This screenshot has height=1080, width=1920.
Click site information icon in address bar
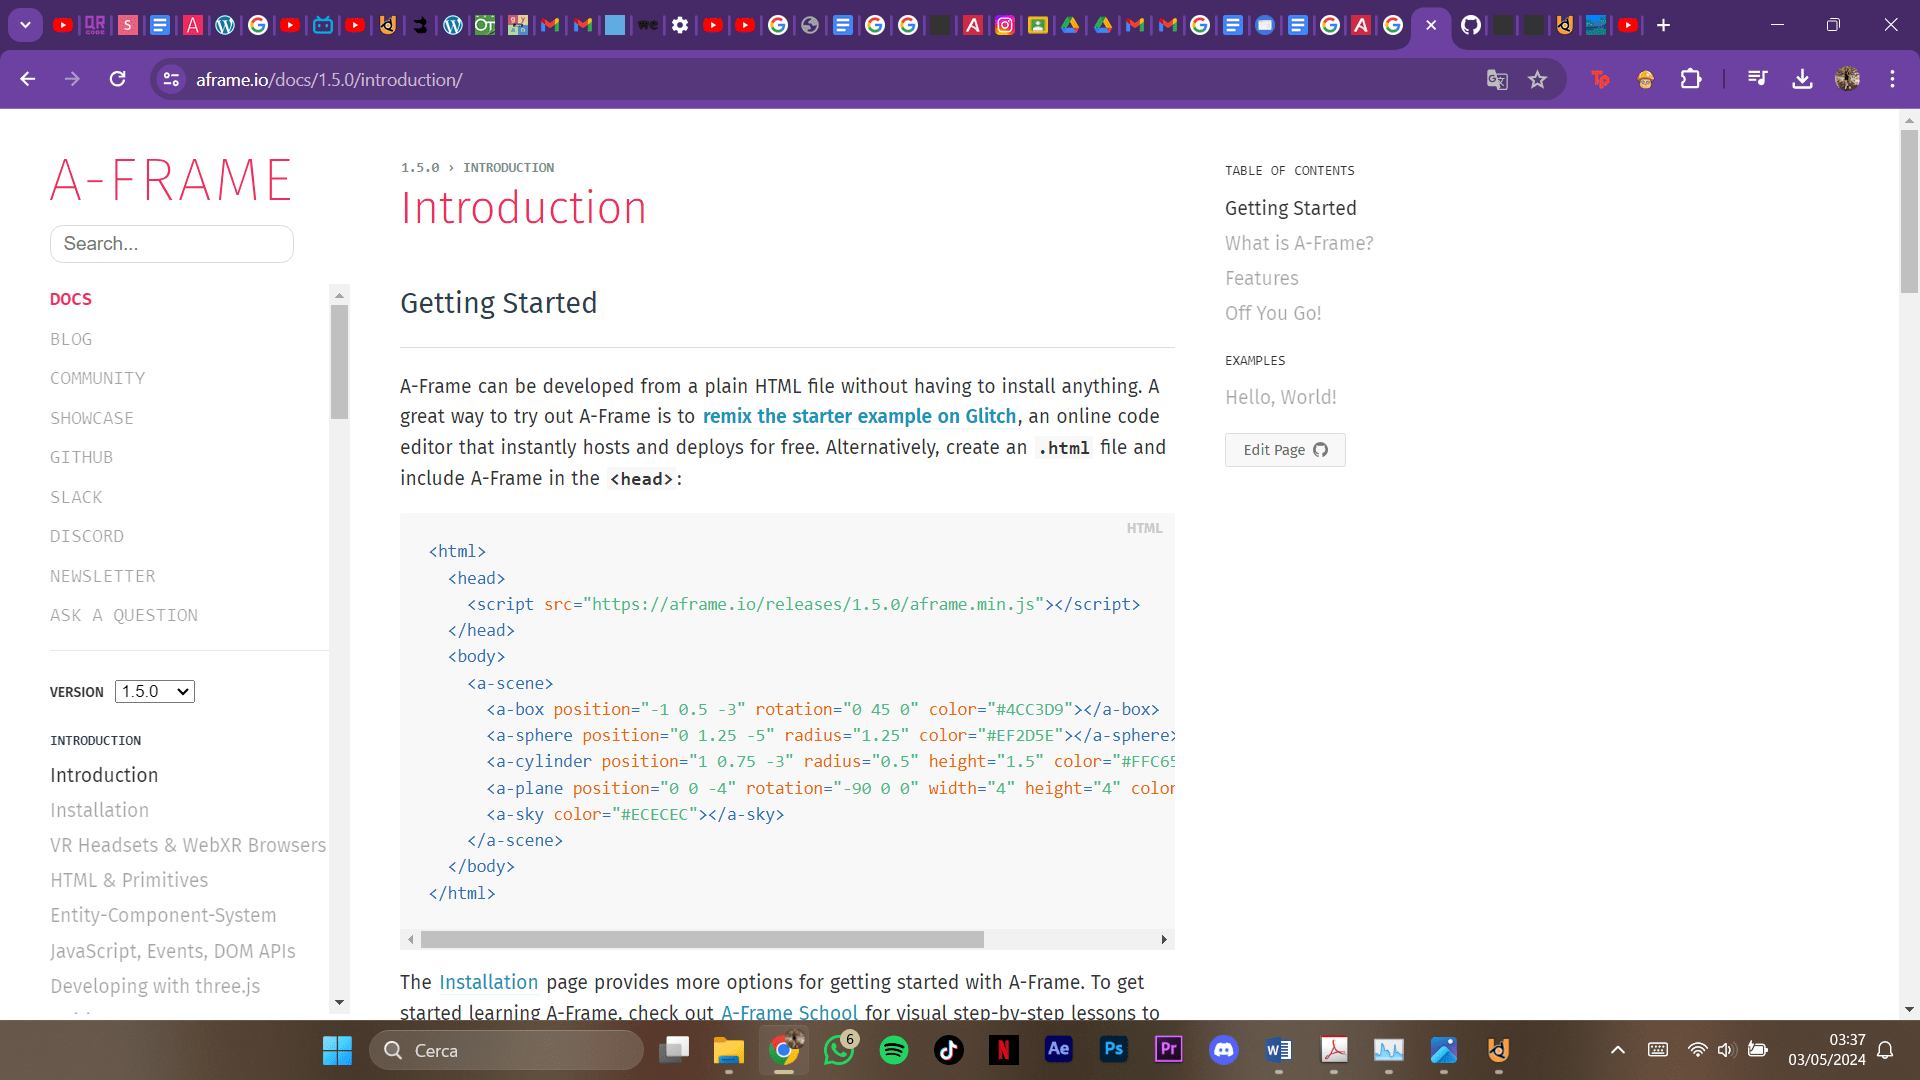pyautogui.click(x=171, y=79)
